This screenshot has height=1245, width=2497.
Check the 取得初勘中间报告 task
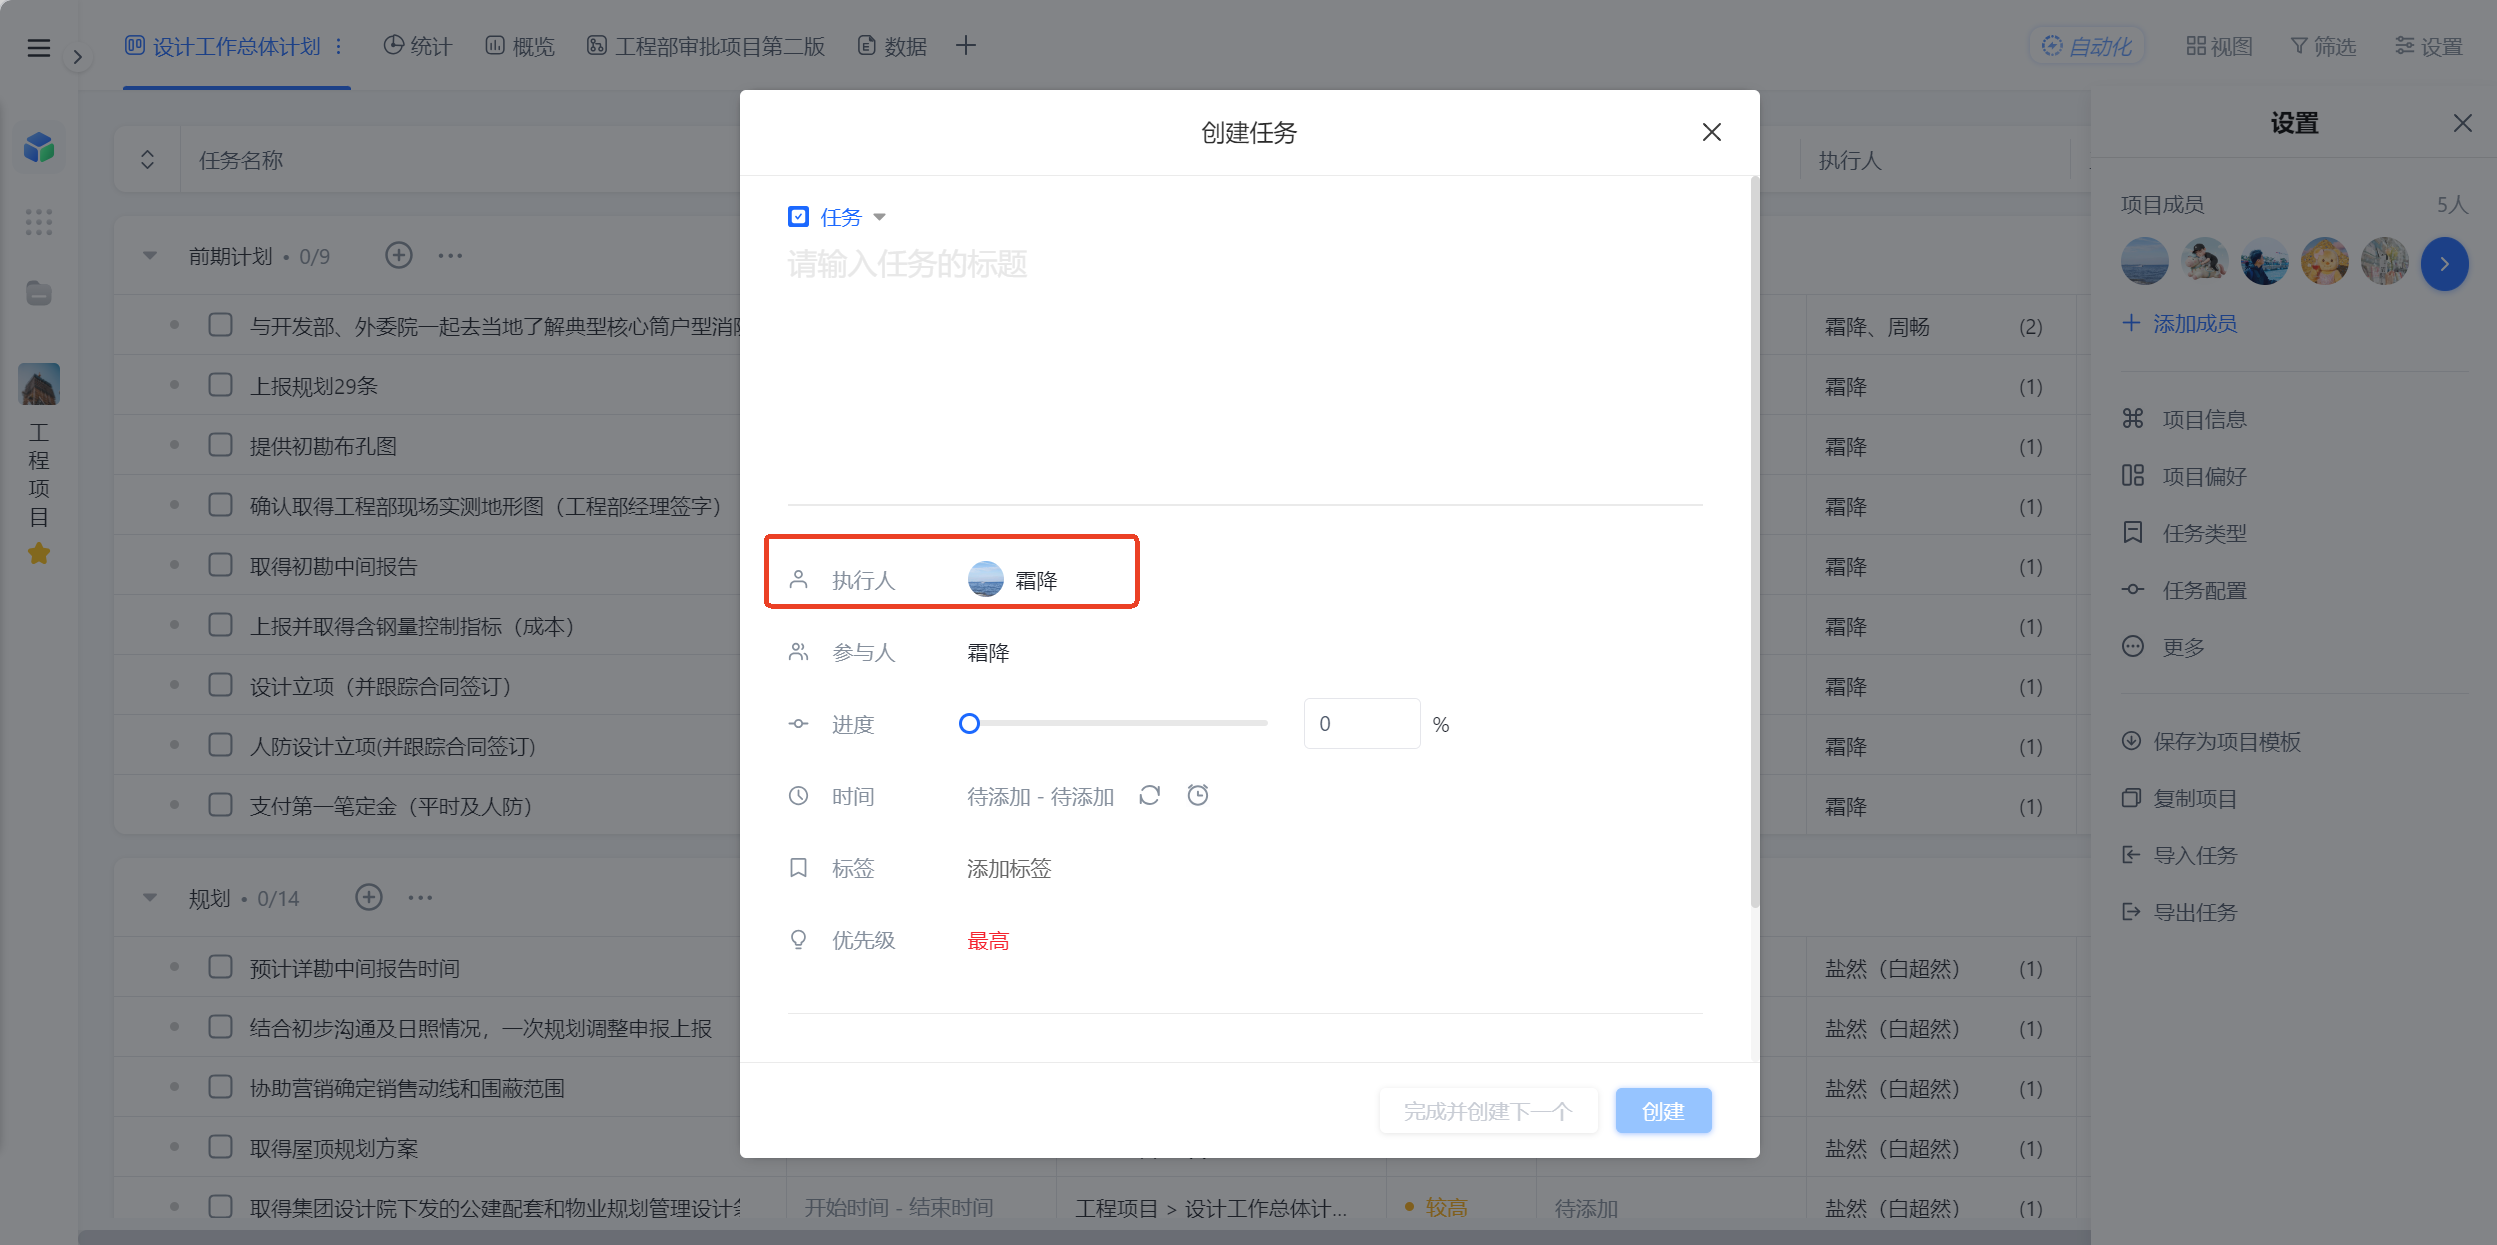coord(220,565)
